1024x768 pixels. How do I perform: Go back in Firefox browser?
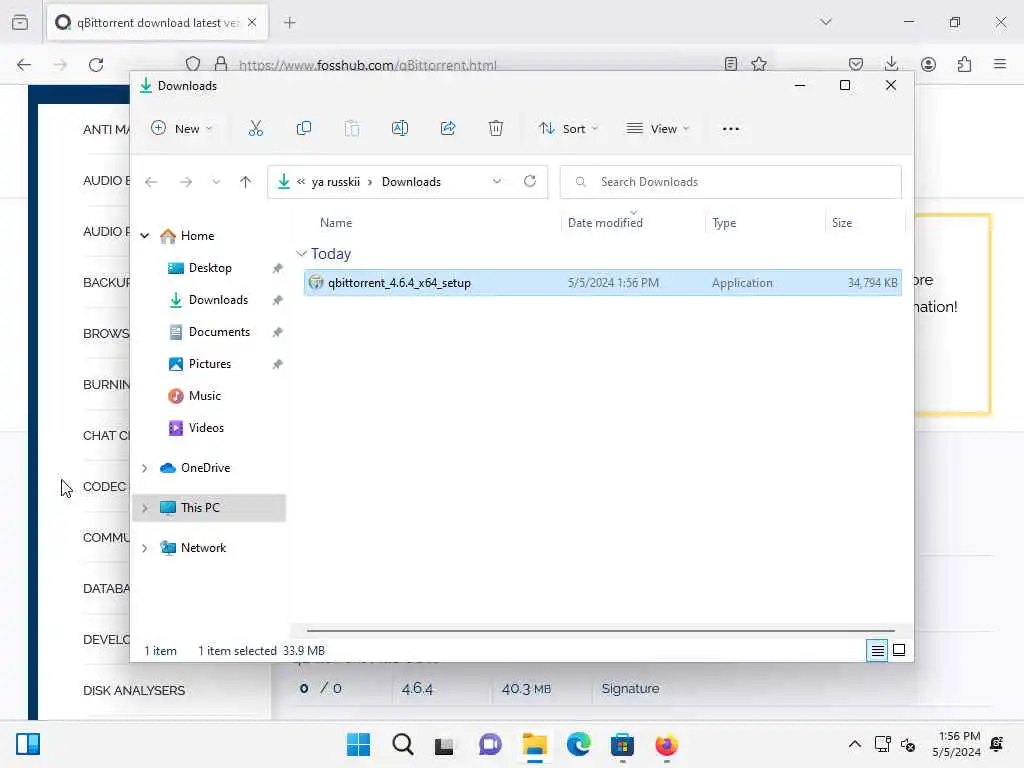(24, 65)
